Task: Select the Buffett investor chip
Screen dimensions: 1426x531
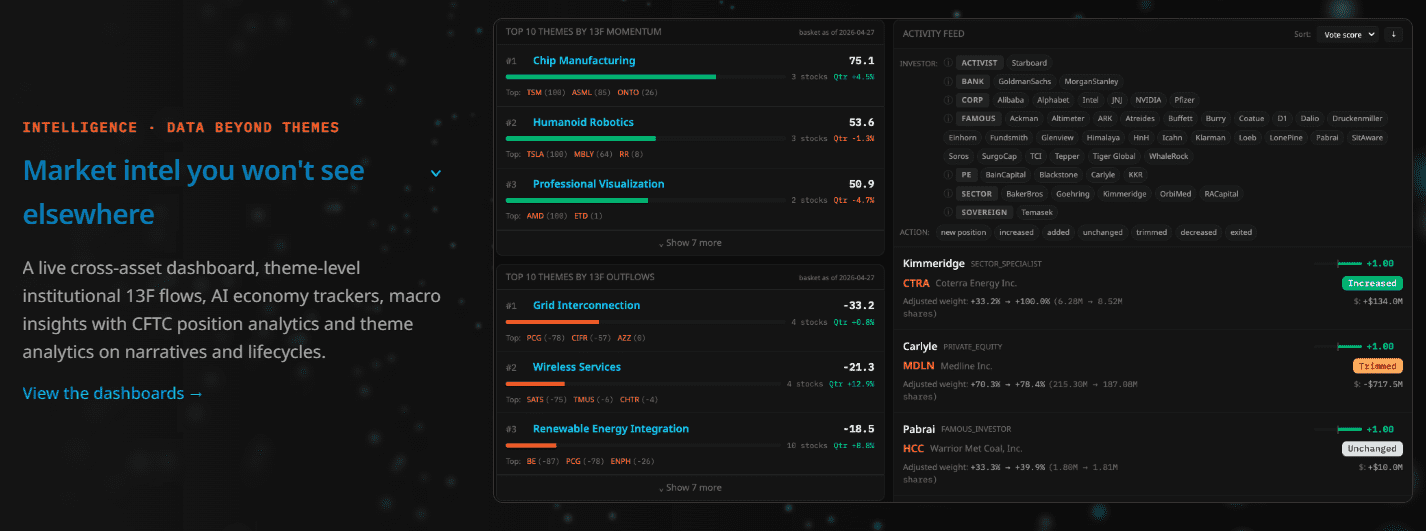Action: 1179,119
